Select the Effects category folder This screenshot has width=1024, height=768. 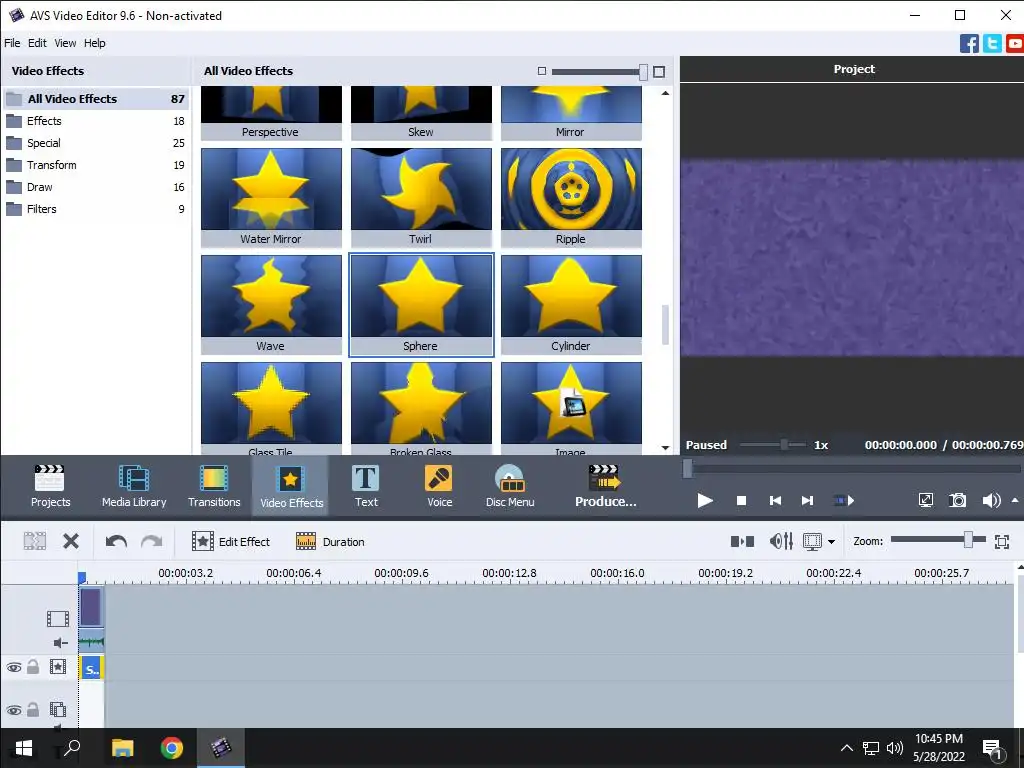pyautogui.click(x=95, y=121)
